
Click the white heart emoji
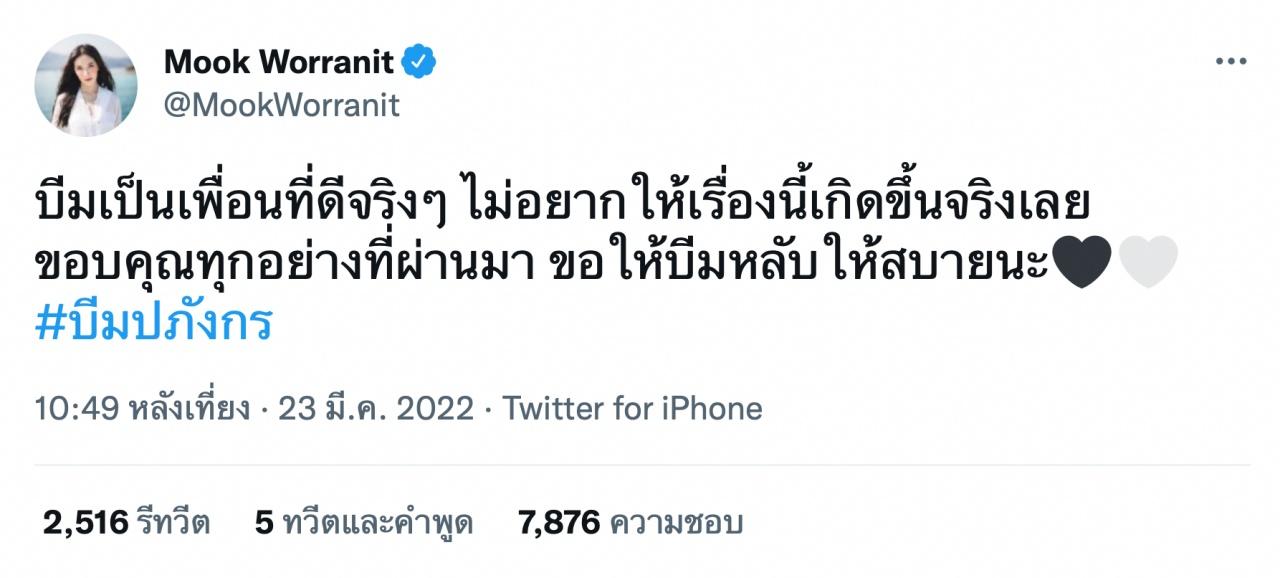(1148, 263)
